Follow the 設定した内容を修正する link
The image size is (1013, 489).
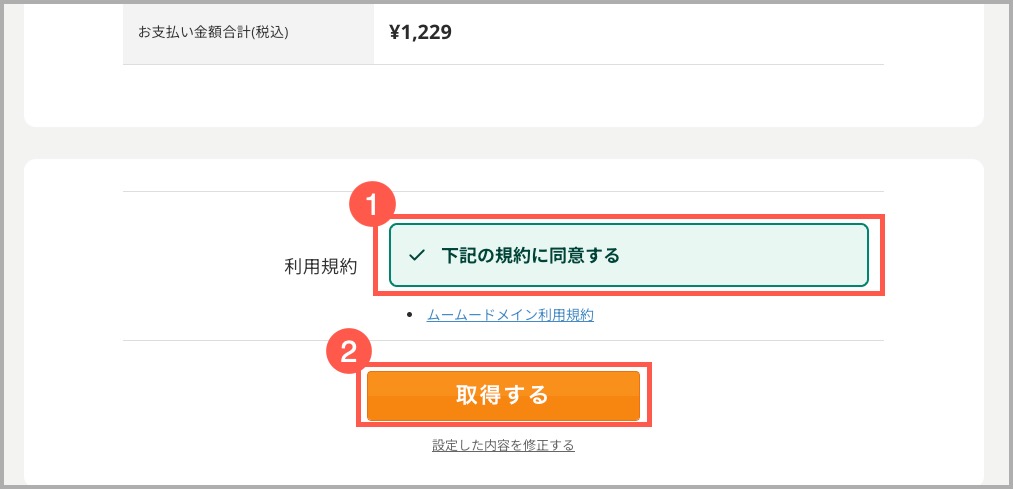click(503, 446)
